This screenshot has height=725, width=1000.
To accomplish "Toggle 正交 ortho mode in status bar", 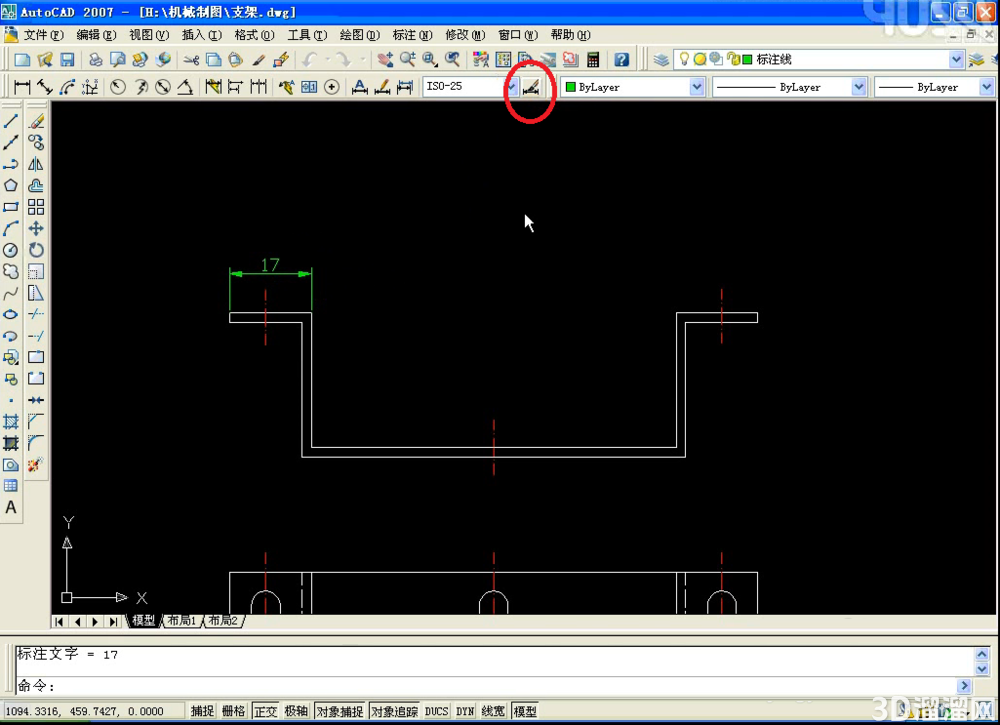I will (x=265, y=711).
